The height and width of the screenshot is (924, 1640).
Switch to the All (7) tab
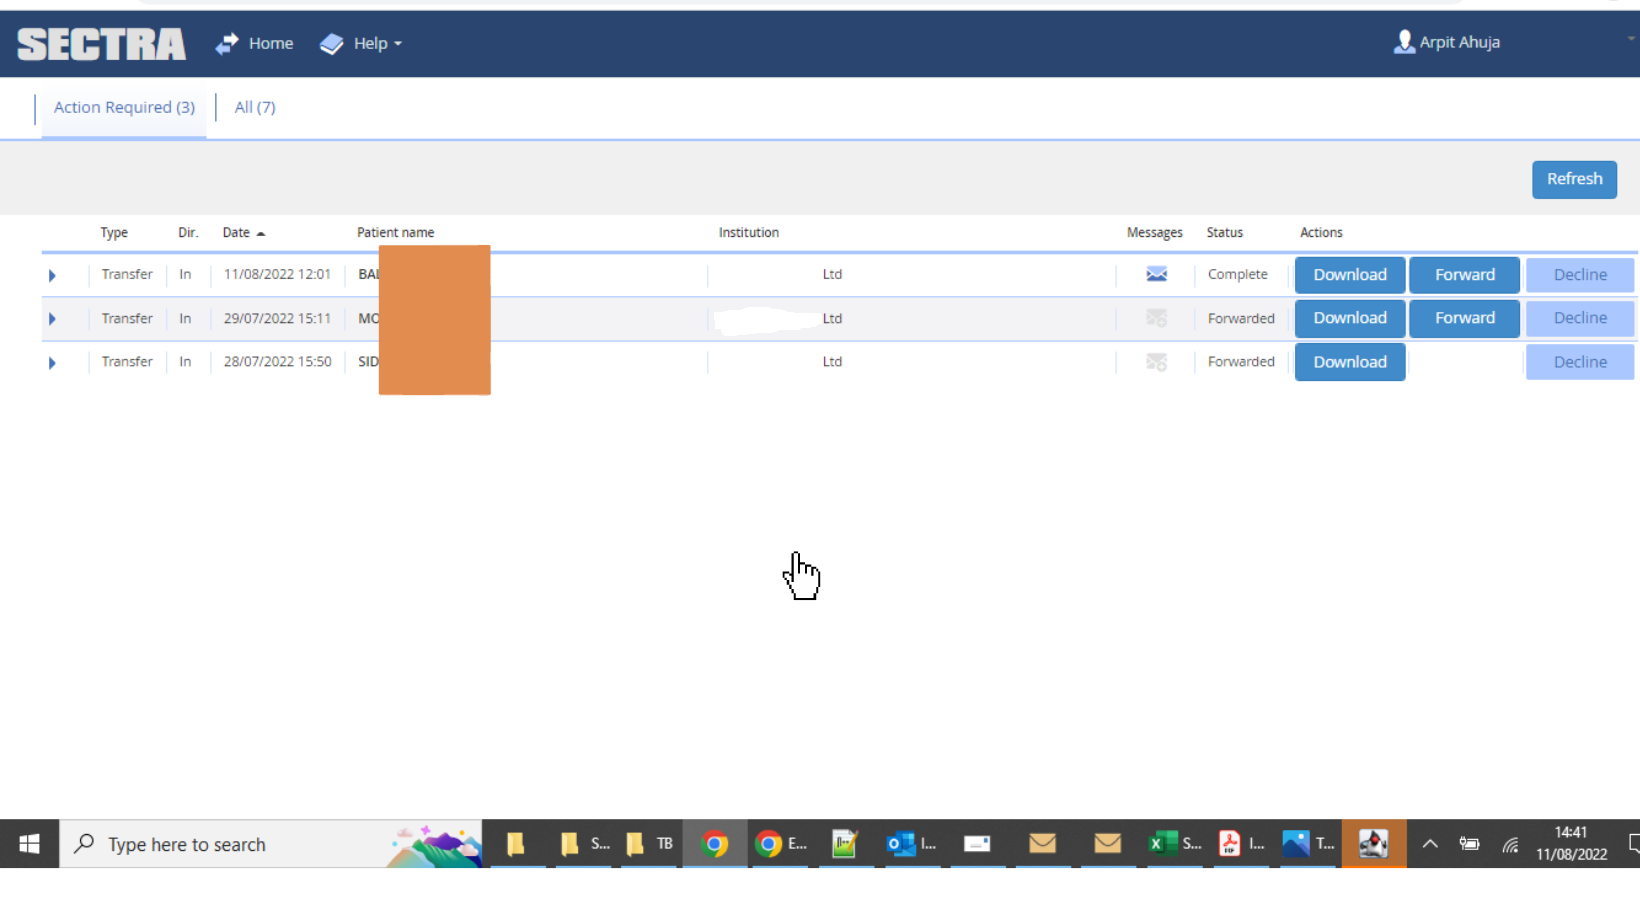[255, 107]
